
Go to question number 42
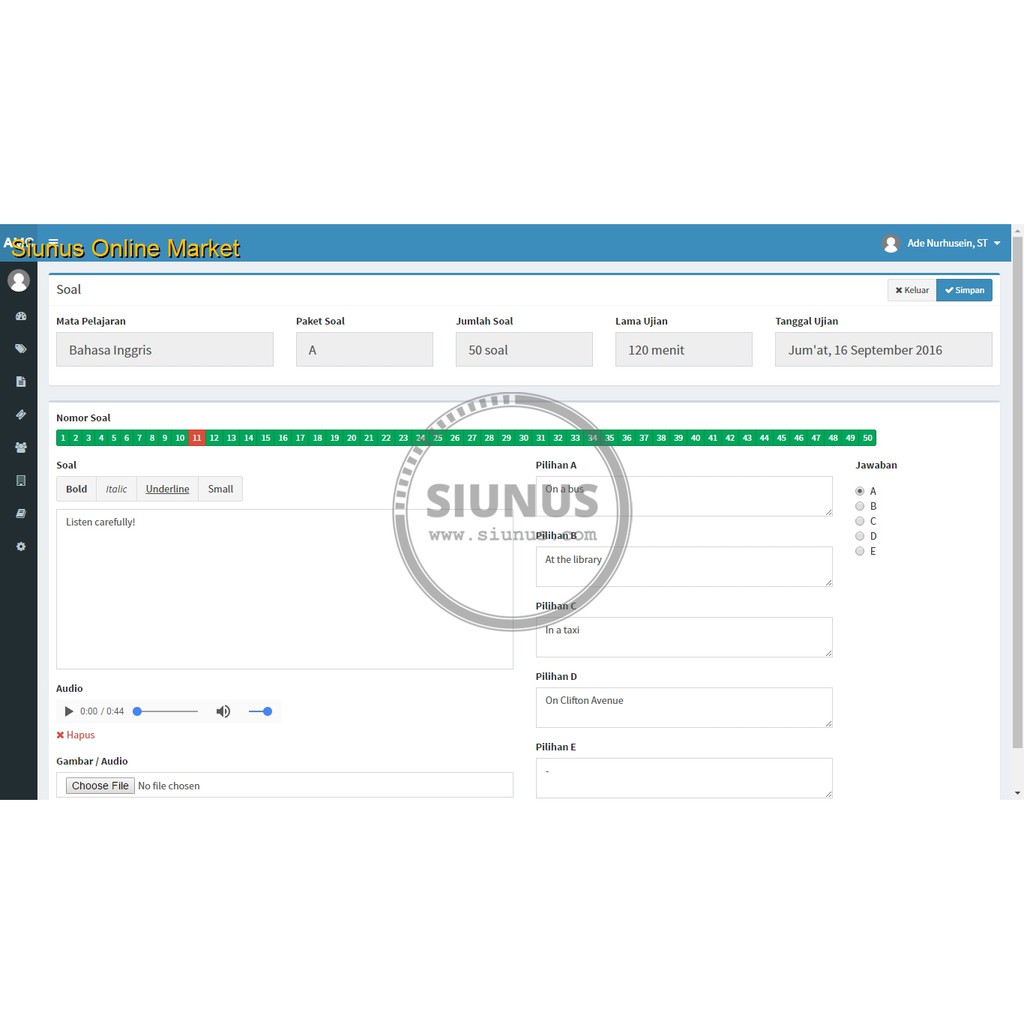pyautogui.click(x=730, y=438)
